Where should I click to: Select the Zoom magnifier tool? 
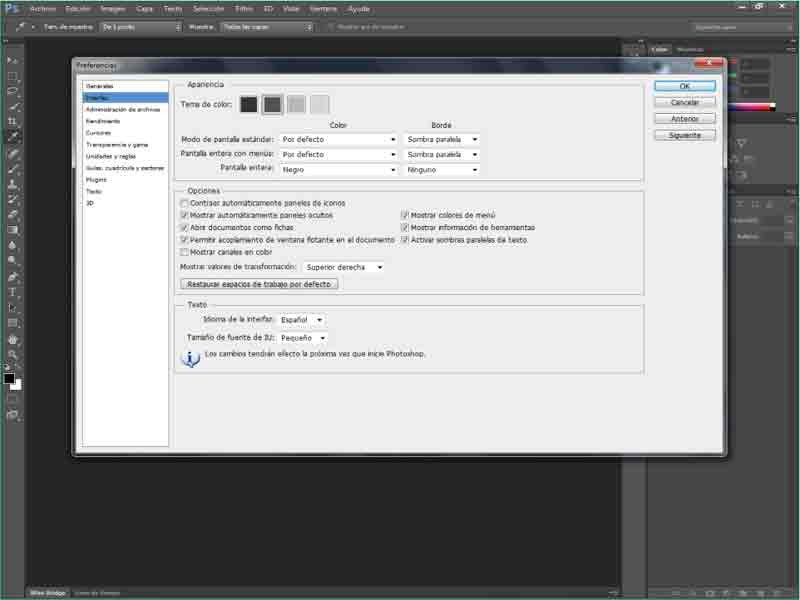coord(13,354)
